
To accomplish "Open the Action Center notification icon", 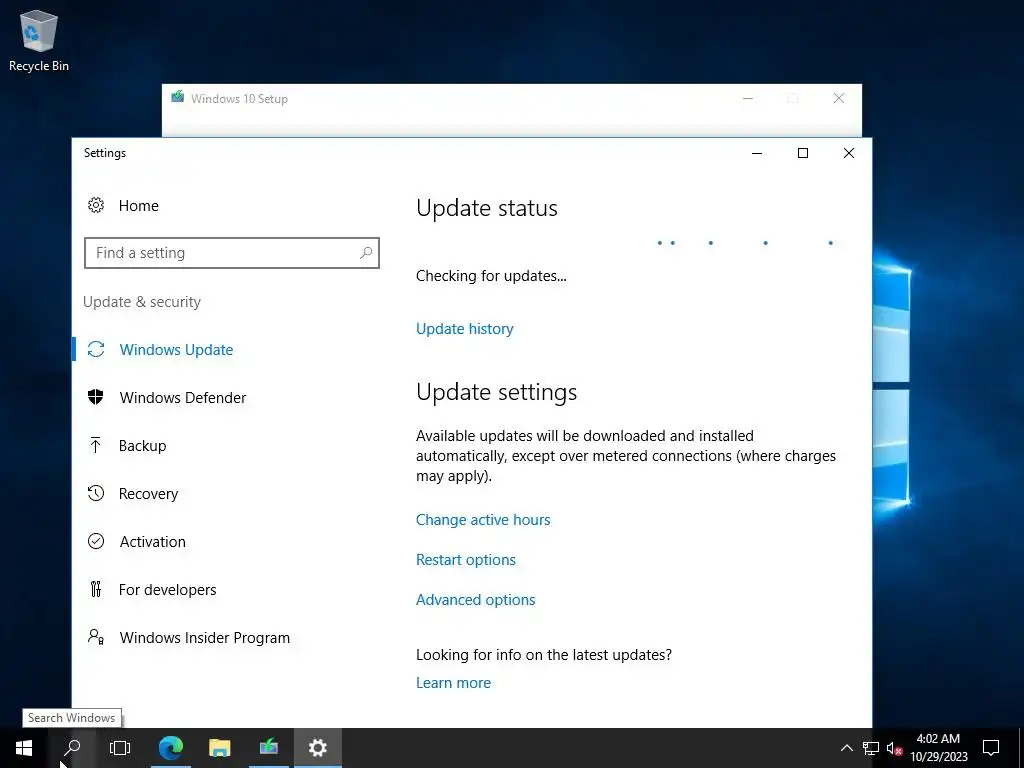I will [991, 748].
